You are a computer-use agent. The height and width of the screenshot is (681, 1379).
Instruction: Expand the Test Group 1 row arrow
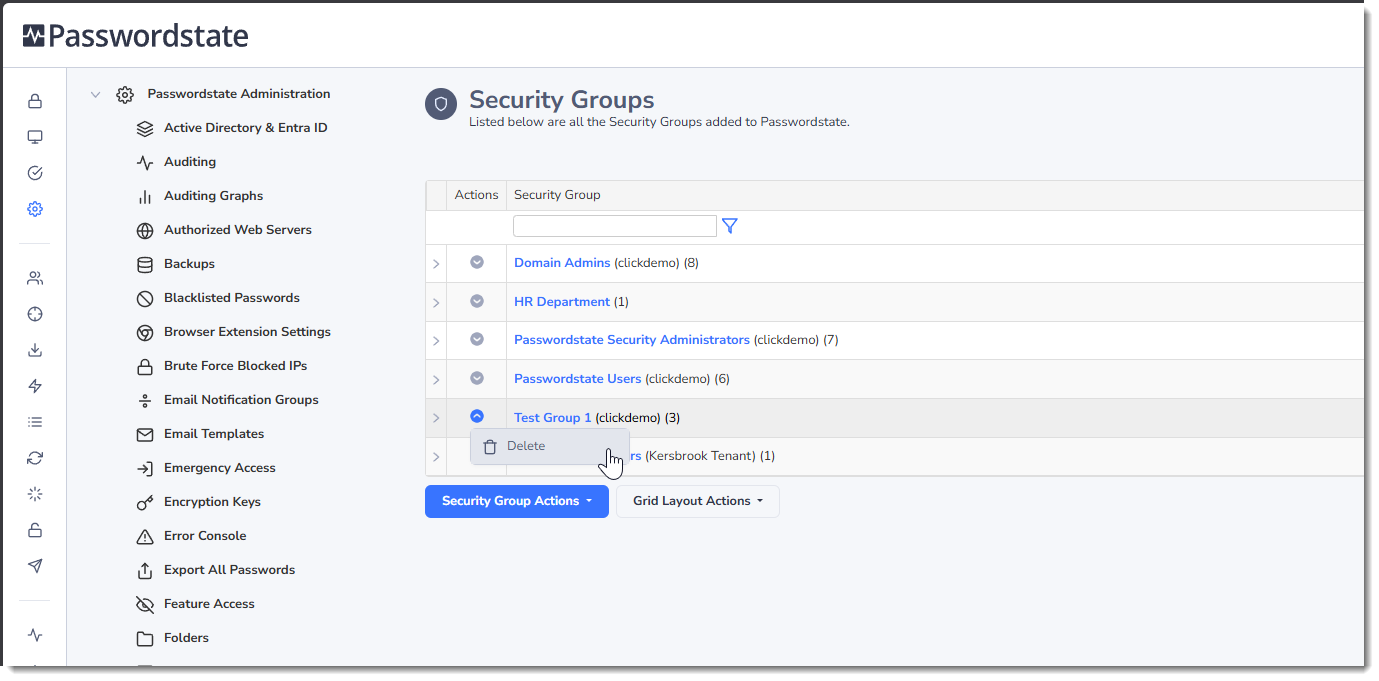click(x=436, y=418)
